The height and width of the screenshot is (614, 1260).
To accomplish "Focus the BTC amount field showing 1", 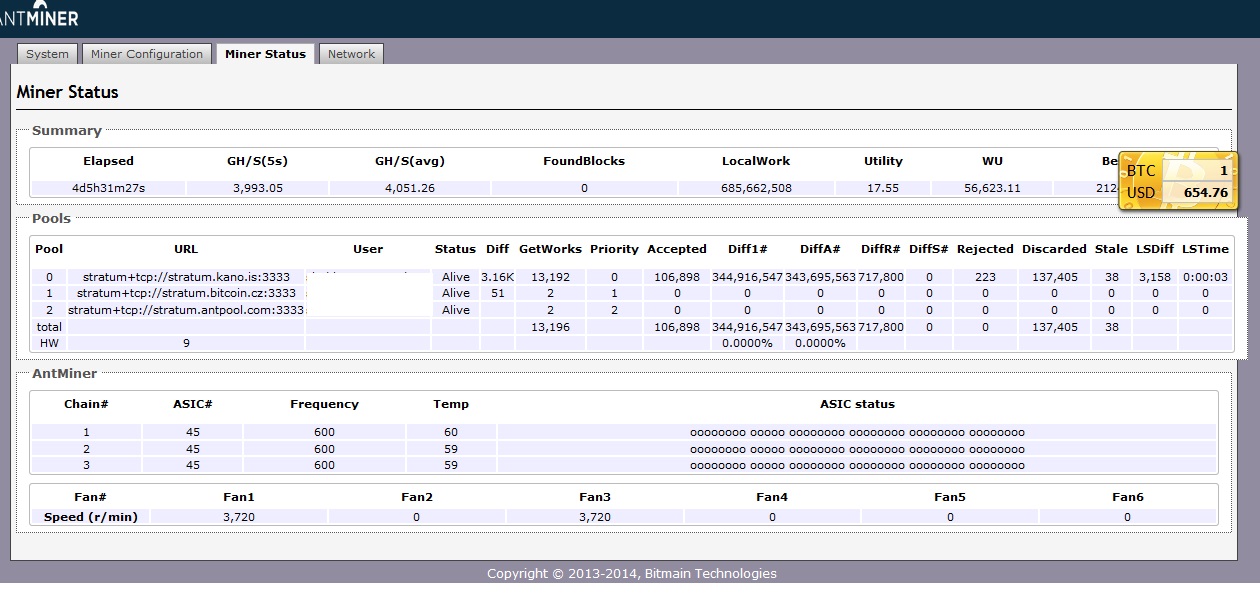I will 1198,171.
